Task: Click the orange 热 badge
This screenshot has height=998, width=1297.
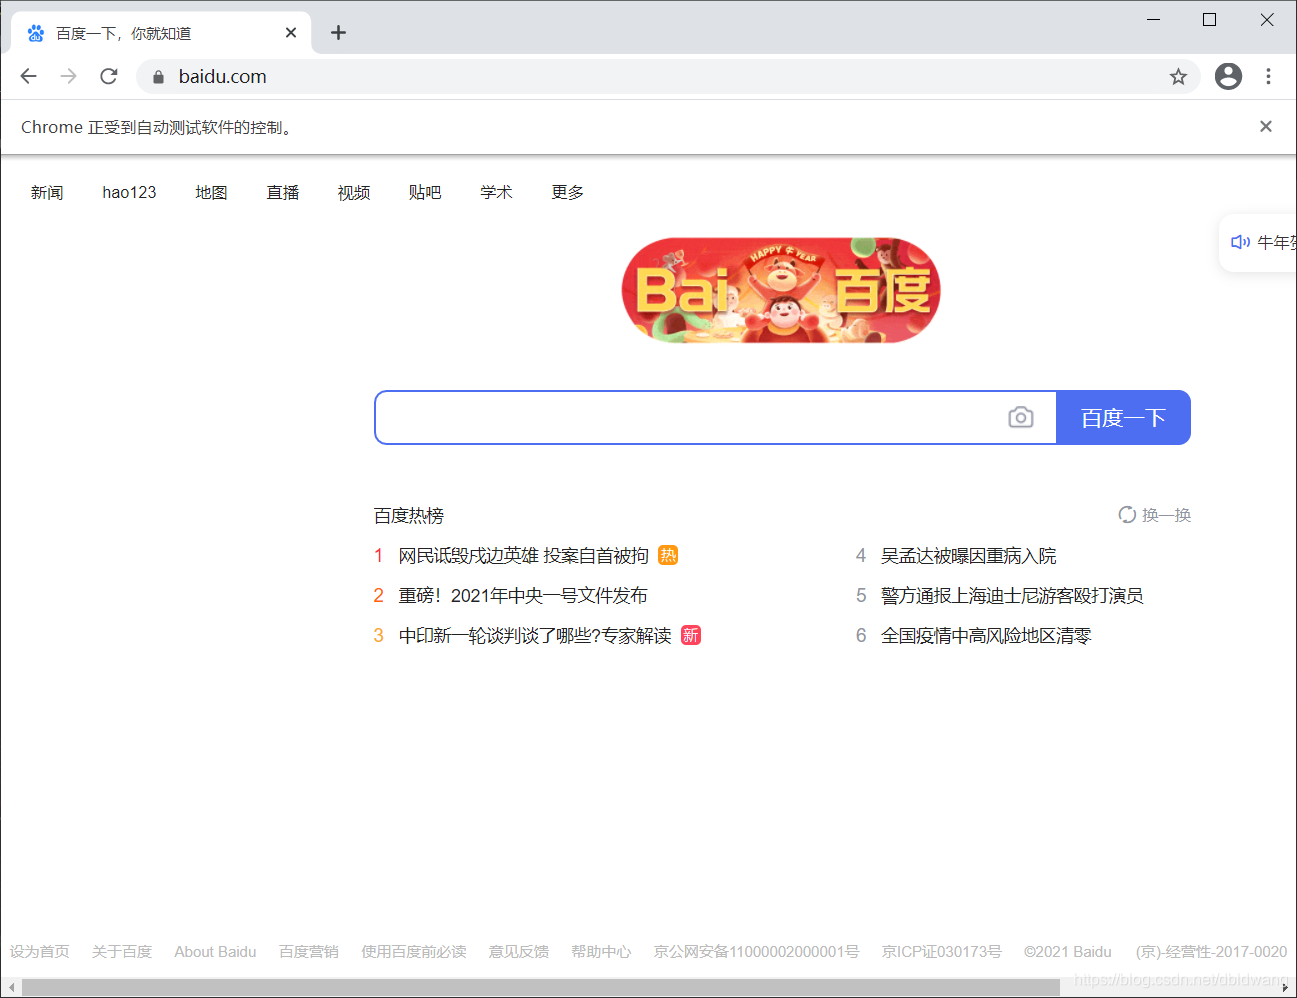Action: pos(668,555)
